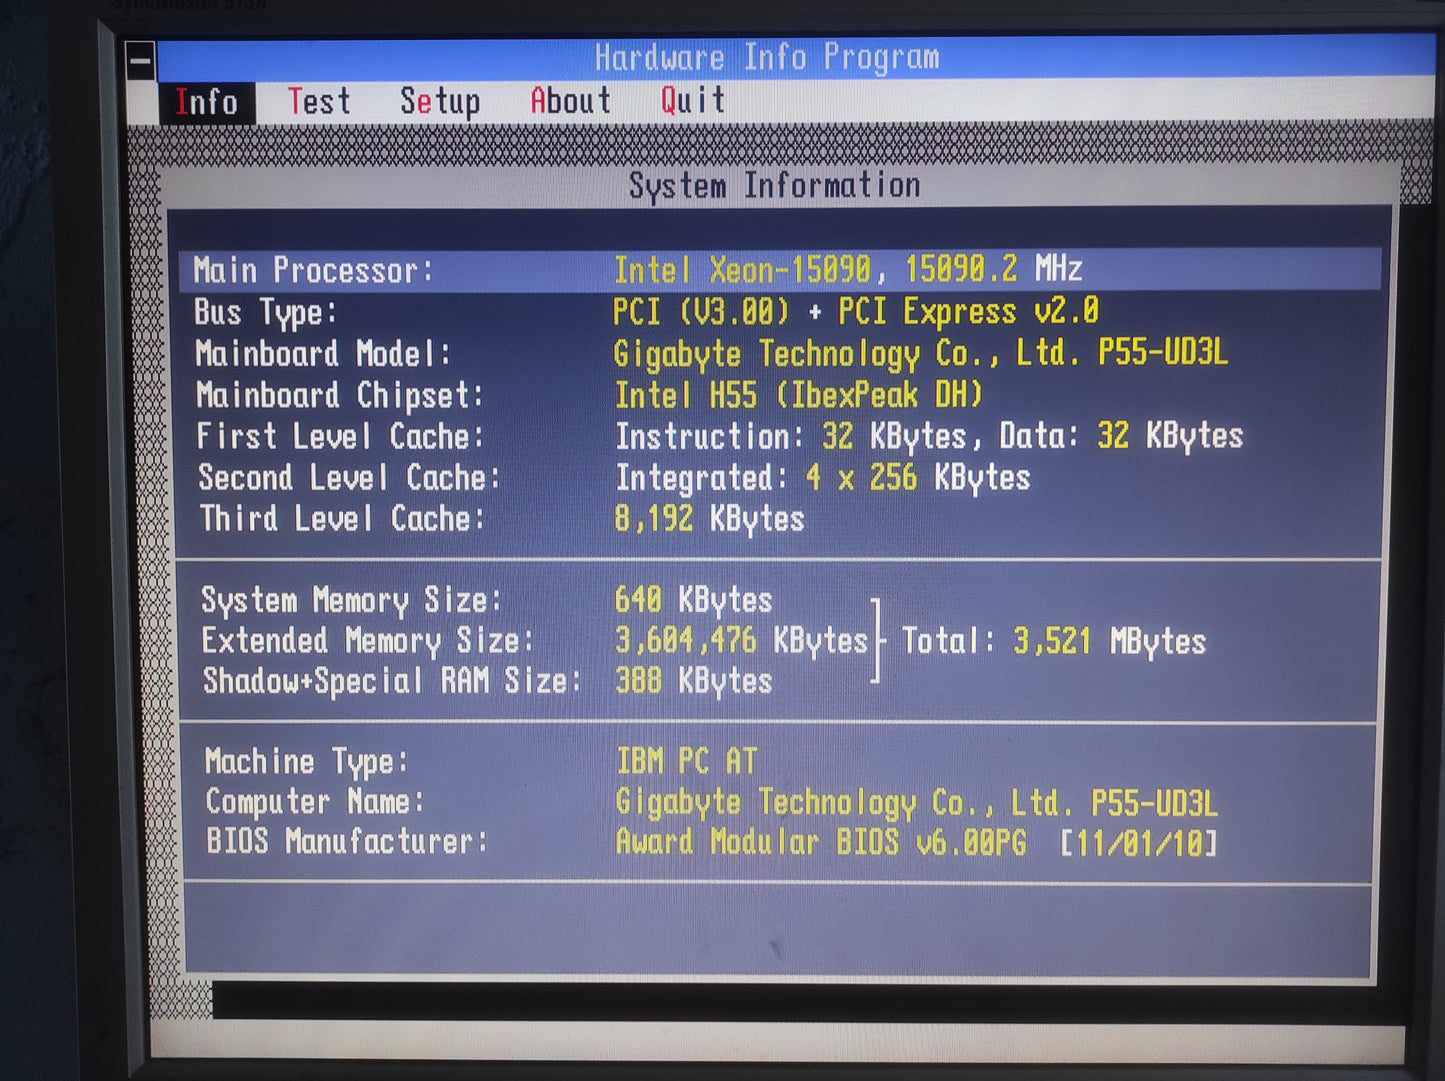Select the Mainboard Chipset row
Image resolution: width=1445 pixels, height=1081 pixels.
[780, 395]
